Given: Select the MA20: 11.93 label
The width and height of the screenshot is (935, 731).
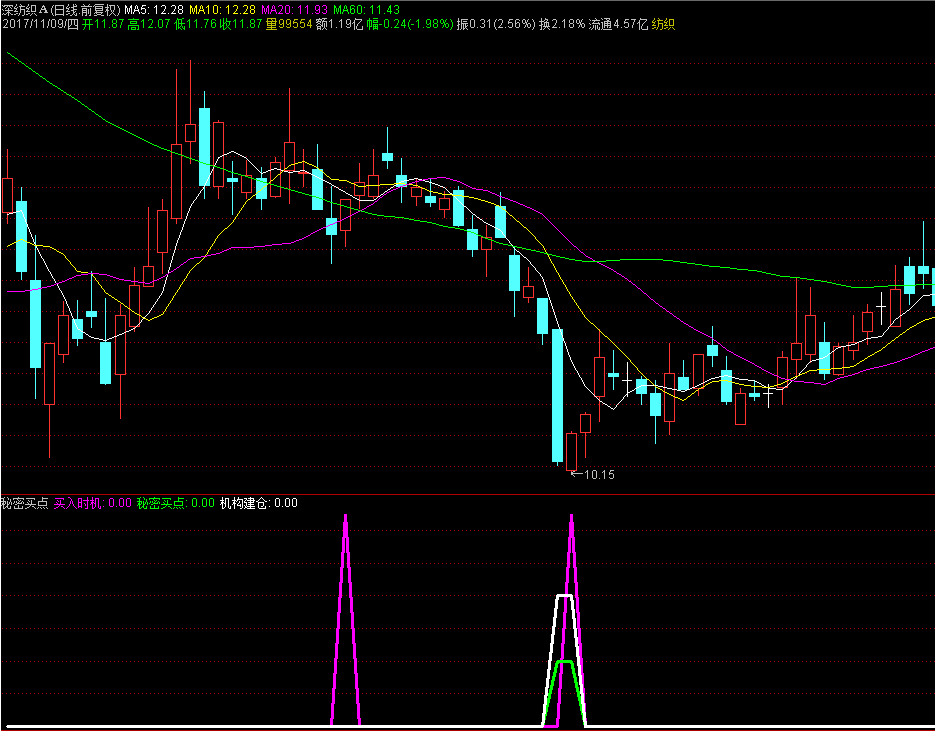Looking at the screenshot, I should pos(295,10).
